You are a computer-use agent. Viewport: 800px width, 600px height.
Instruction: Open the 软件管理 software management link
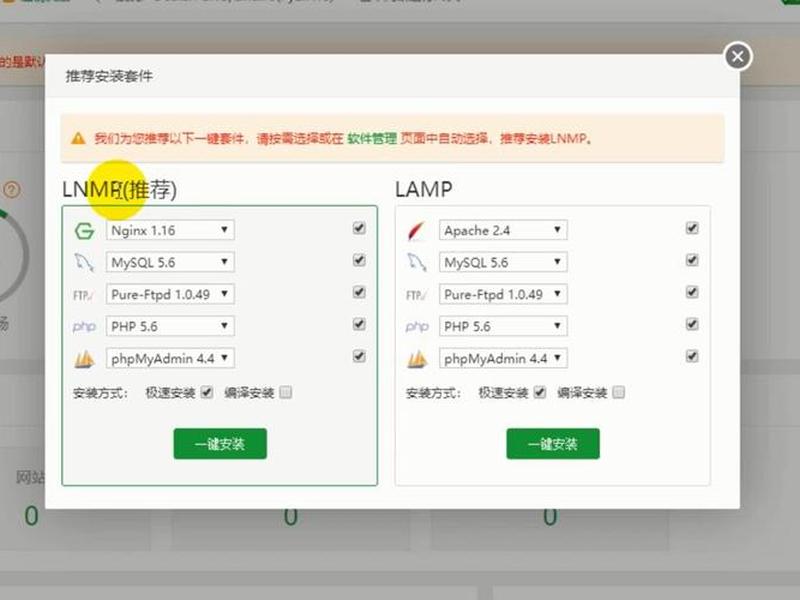click(x=372, y=138)
